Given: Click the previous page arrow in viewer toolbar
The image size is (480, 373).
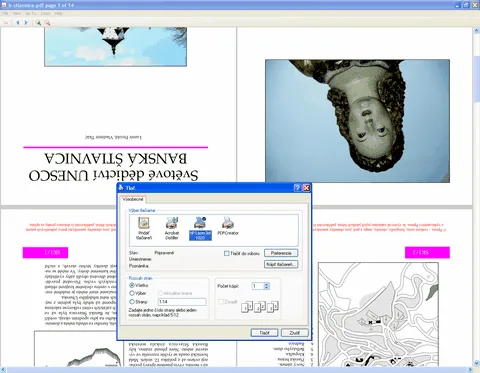Looking at the screenshot, I should click(18, 23).
